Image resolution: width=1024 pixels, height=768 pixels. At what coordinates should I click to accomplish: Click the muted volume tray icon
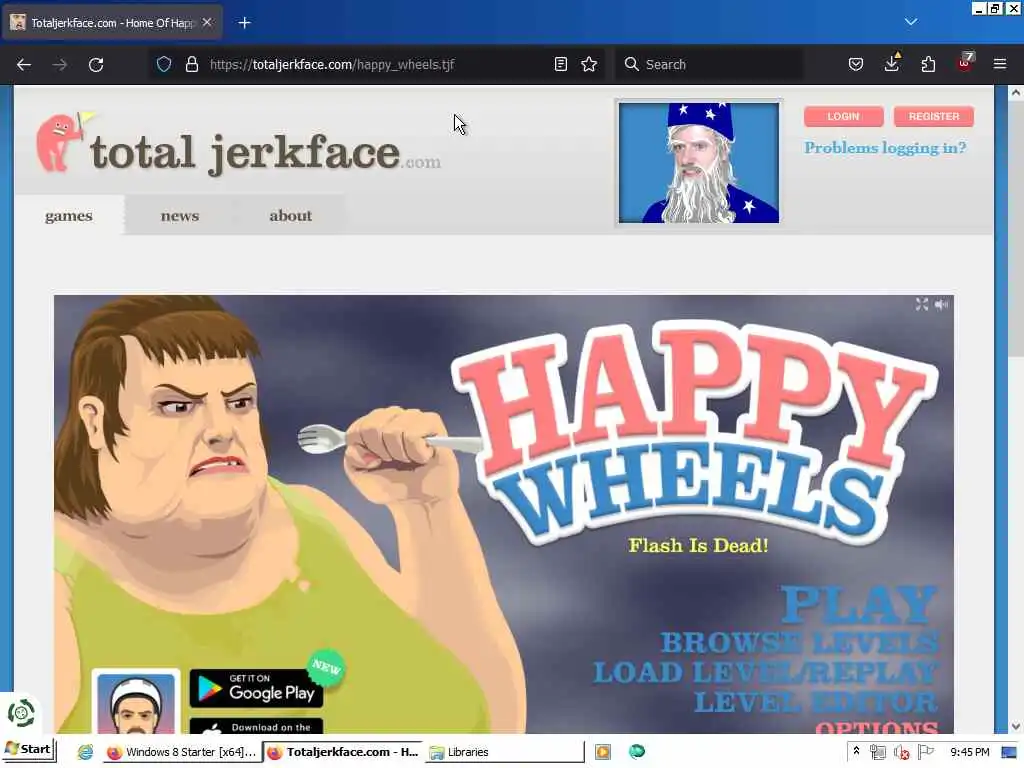tap(902, 752)
